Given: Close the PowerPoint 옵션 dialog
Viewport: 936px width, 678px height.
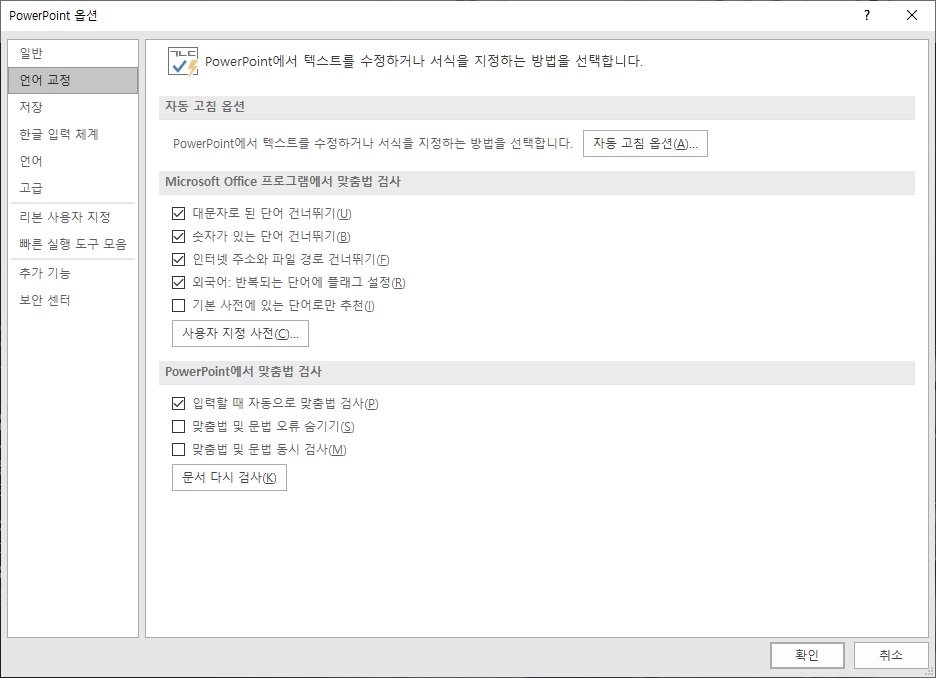Looking at the screenshot, I should tap(912, 16).
